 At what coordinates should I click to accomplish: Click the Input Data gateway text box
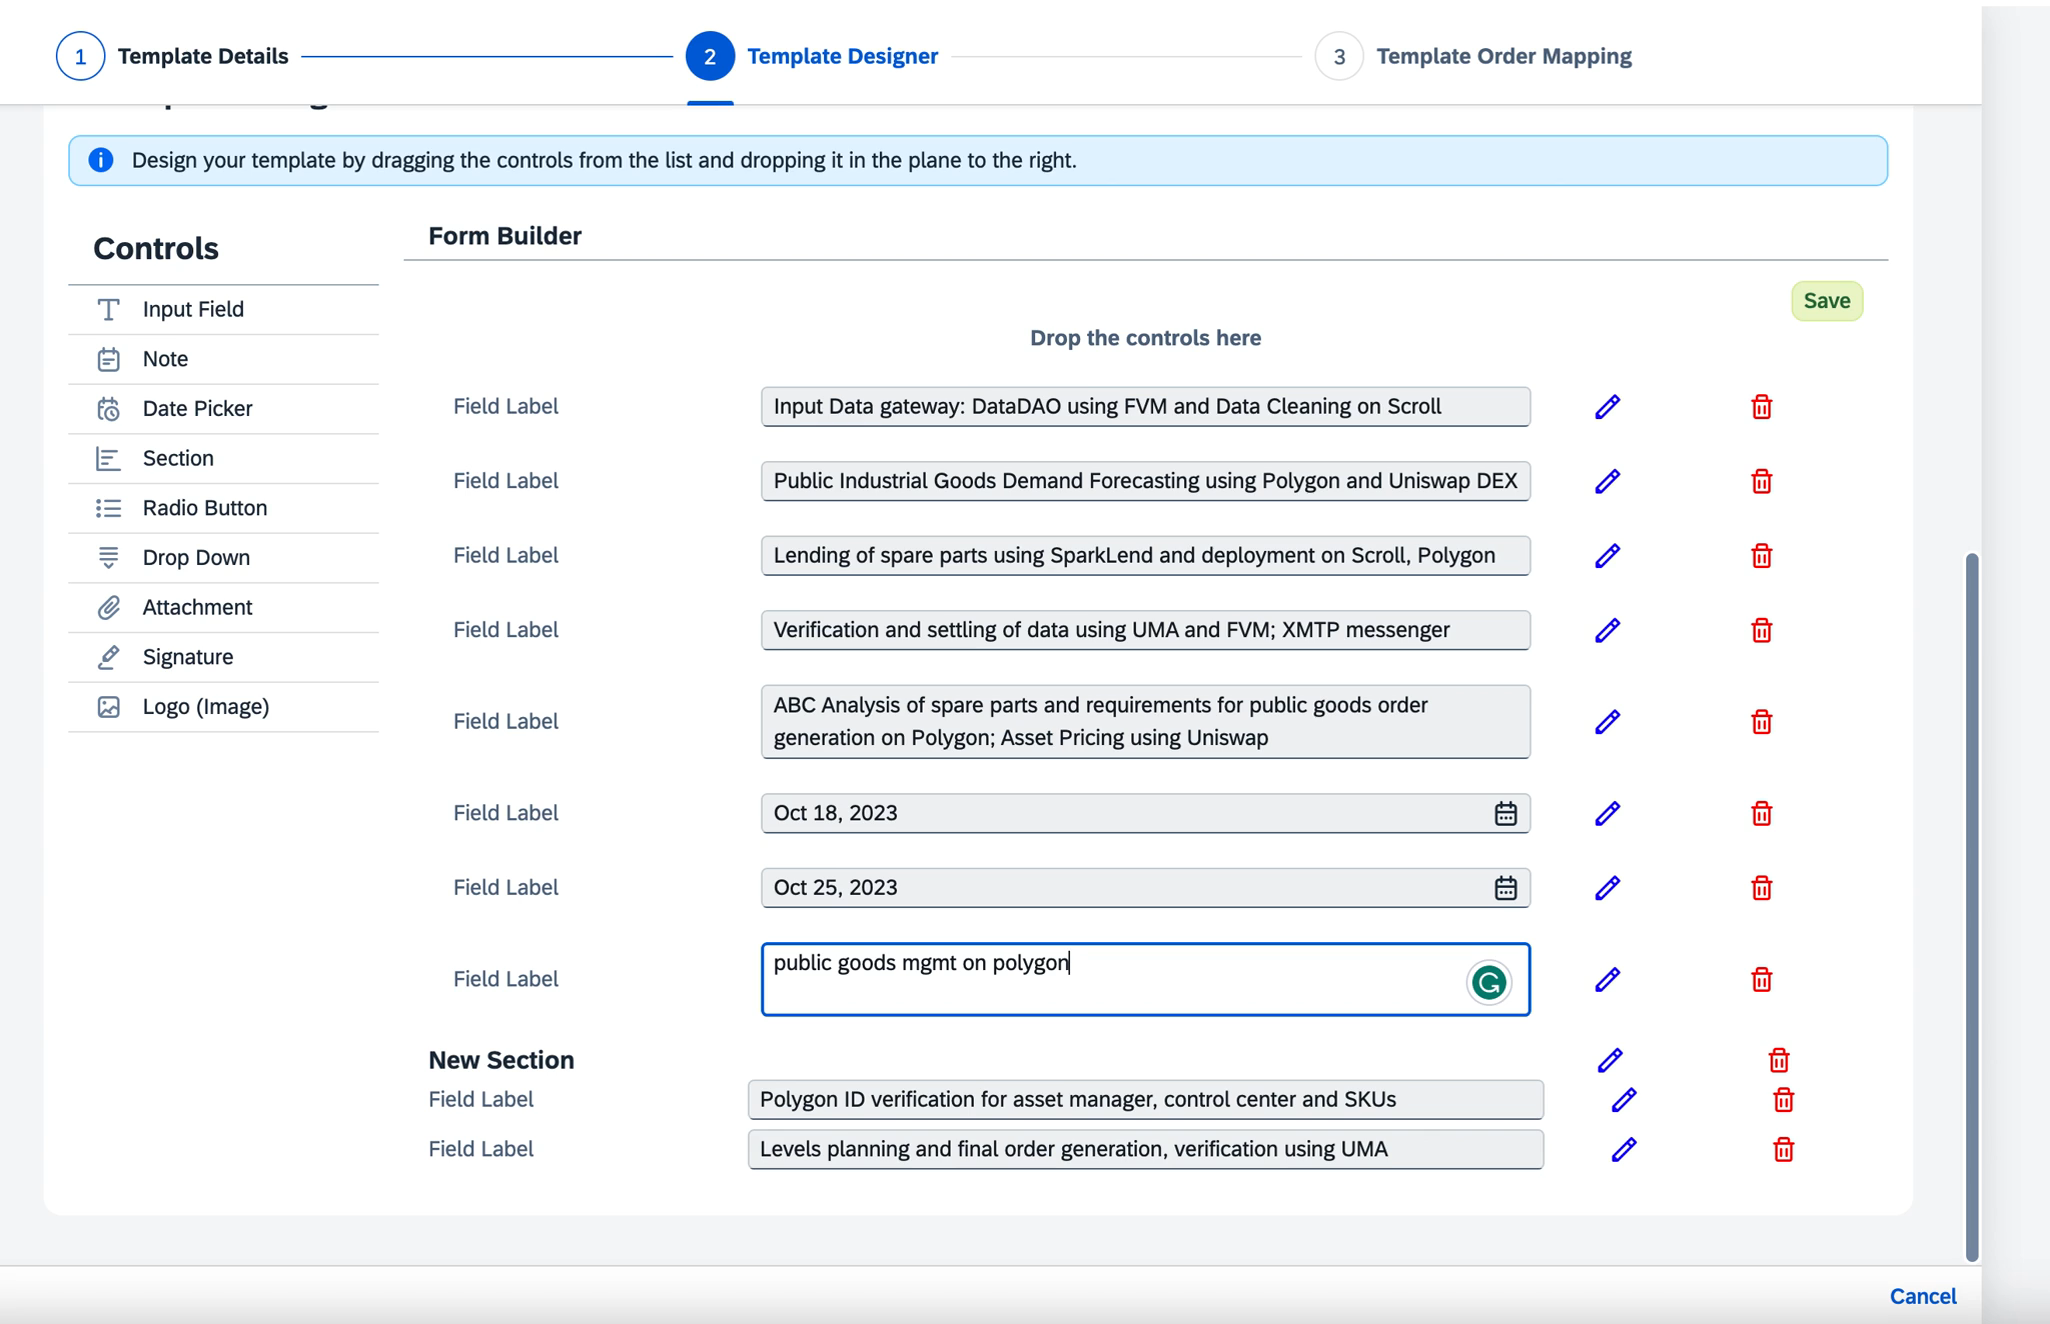(1145, 406)
